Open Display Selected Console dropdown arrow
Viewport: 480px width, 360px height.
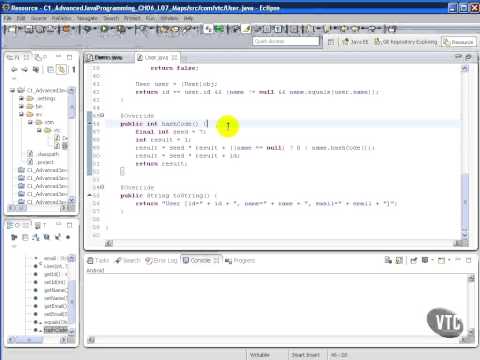(432, 260)
